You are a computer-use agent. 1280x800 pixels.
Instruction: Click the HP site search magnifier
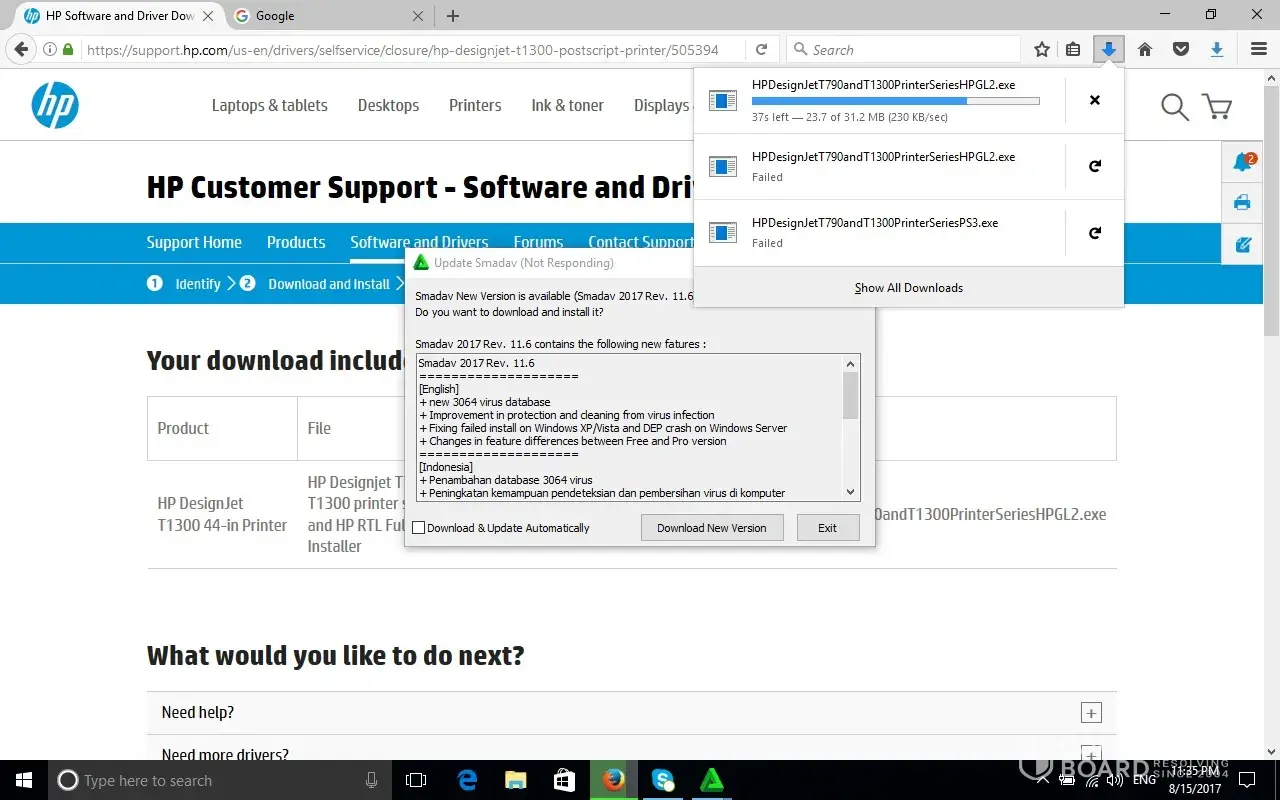coord(1175,106)
